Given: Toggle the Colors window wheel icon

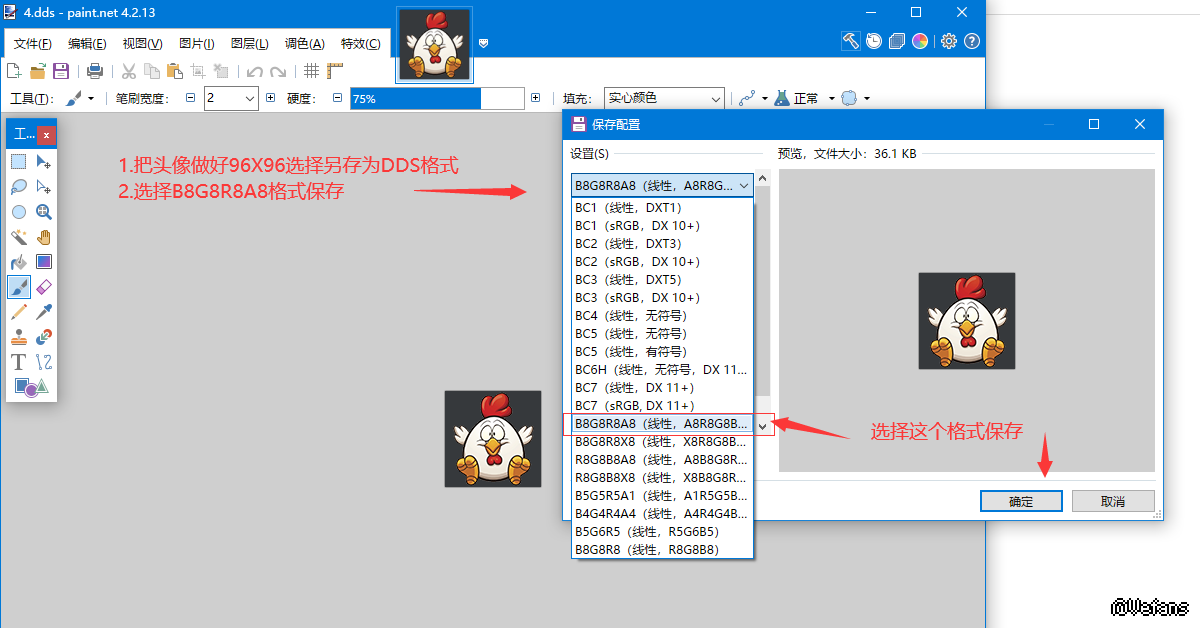Looking at the screenshot, I should click(x=919, y=41).
